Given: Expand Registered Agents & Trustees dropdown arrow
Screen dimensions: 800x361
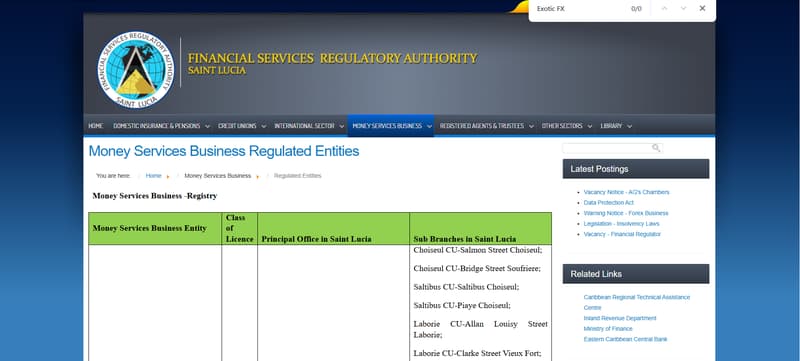Looking at the screenshot, I should [x=531, y=126].
